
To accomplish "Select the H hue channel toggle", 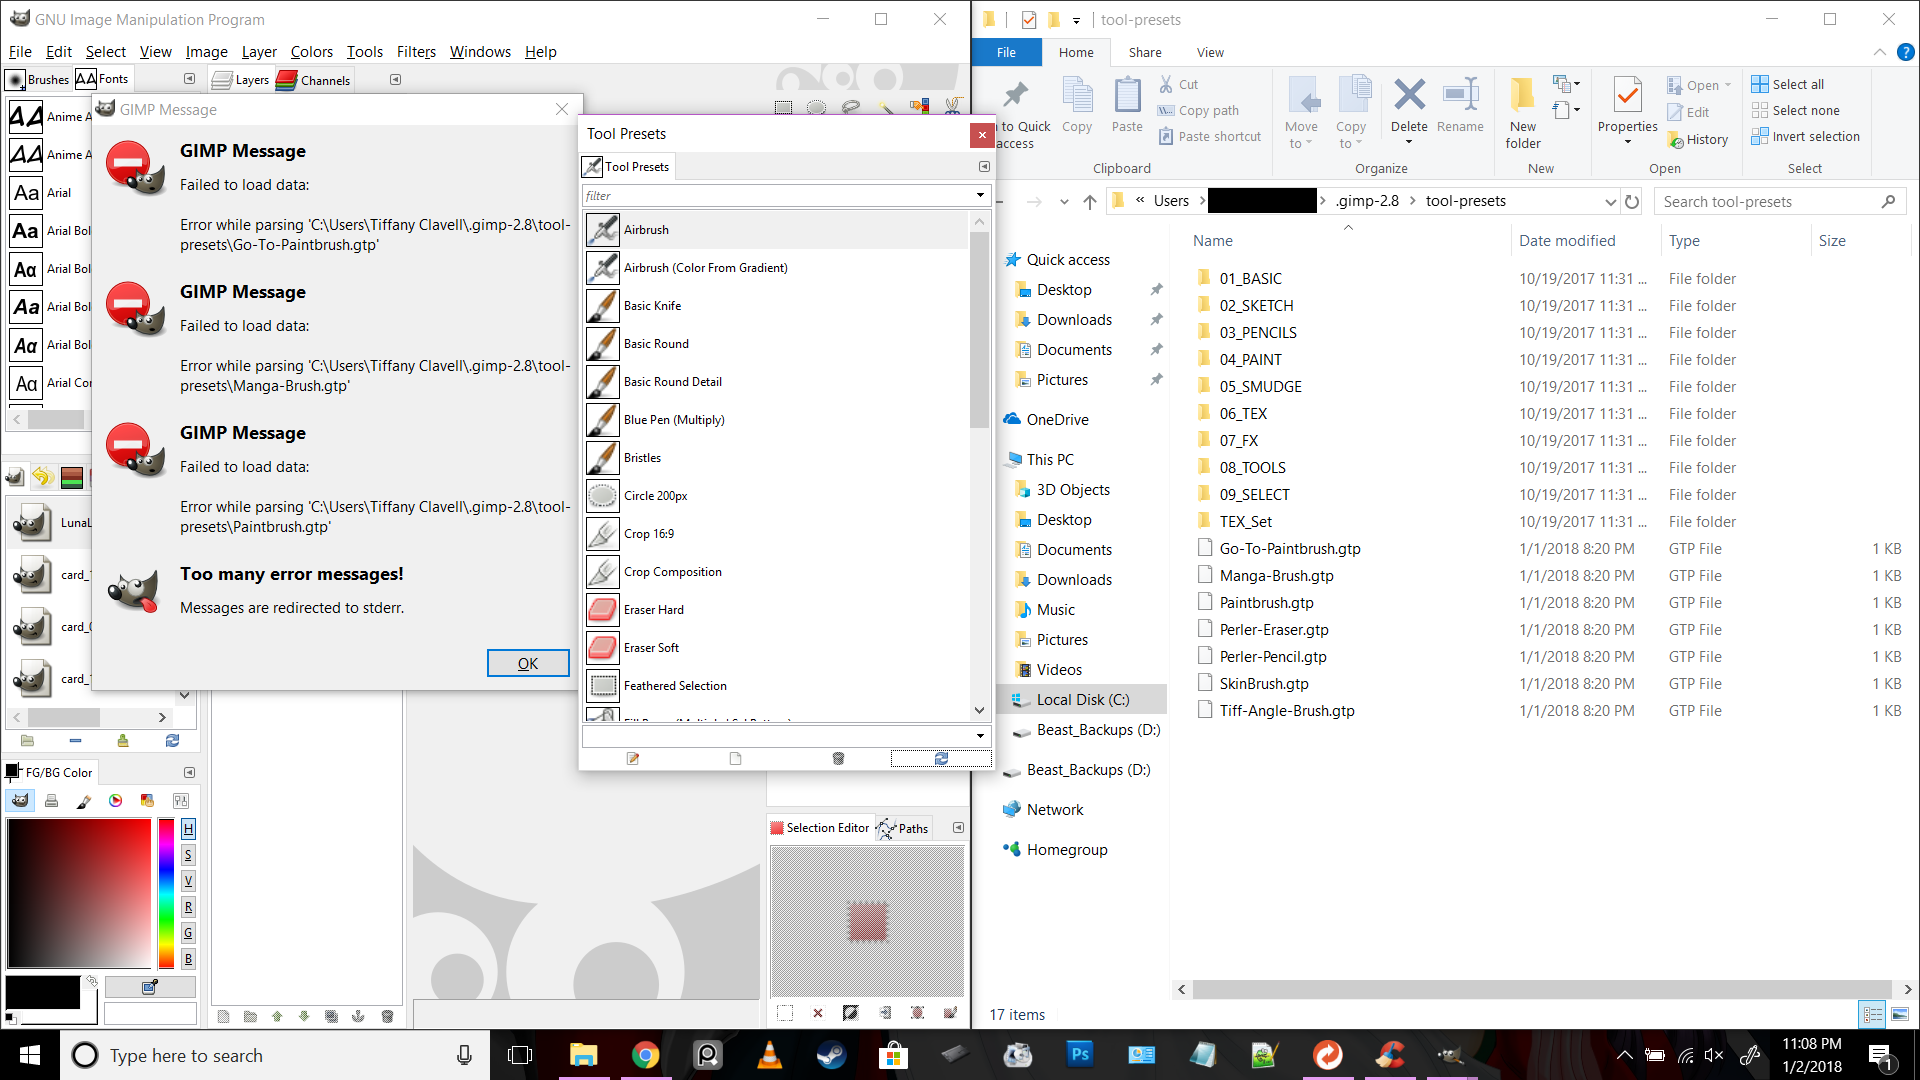I will pos(188,829).
